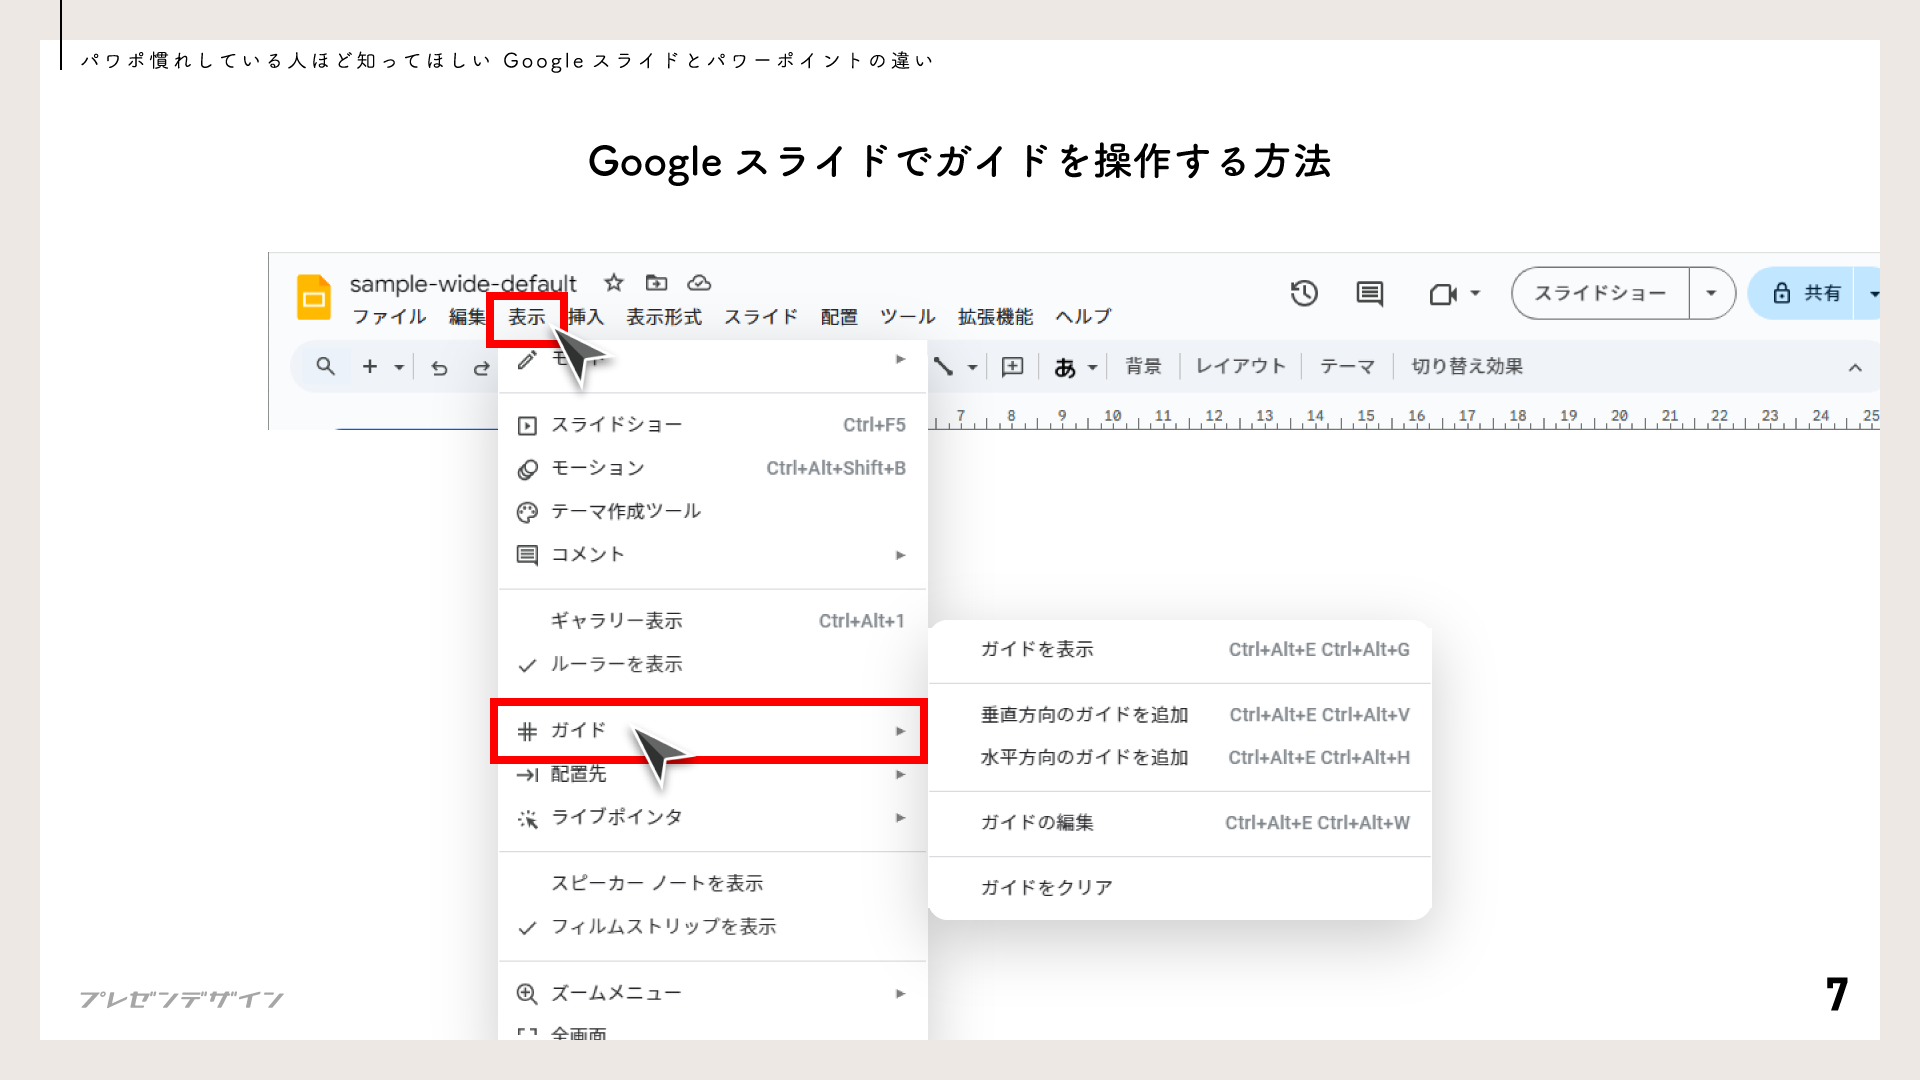
Task: Open the 編集 menu
Action: pos(466,317)
